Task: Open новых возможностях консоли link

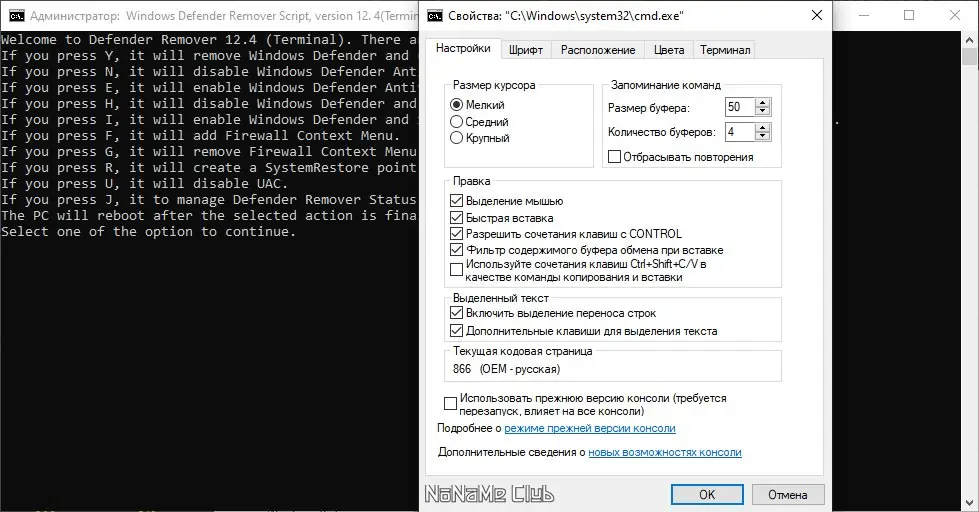Action: point(665,452)
